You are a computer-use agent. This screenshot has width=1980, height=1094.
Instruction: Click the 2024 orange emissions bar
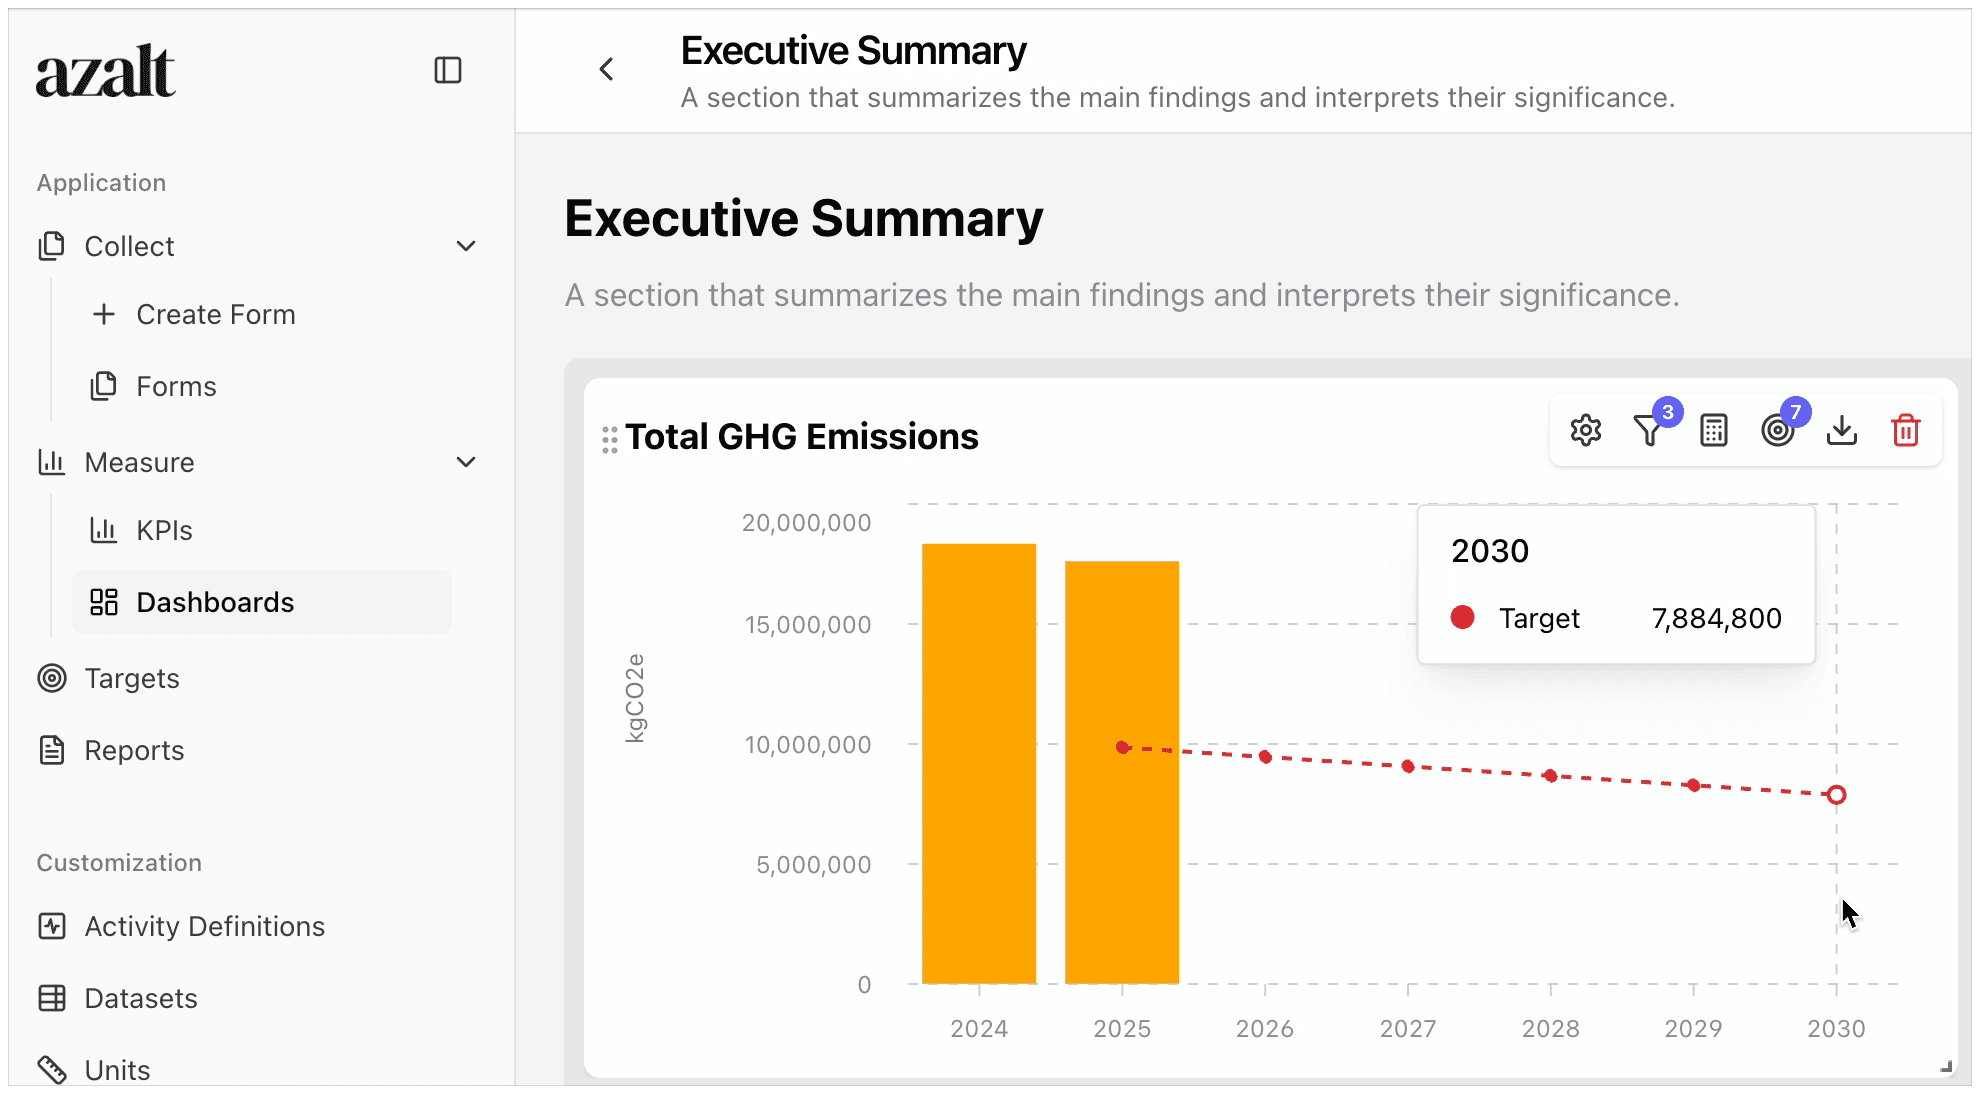(978, 764)
